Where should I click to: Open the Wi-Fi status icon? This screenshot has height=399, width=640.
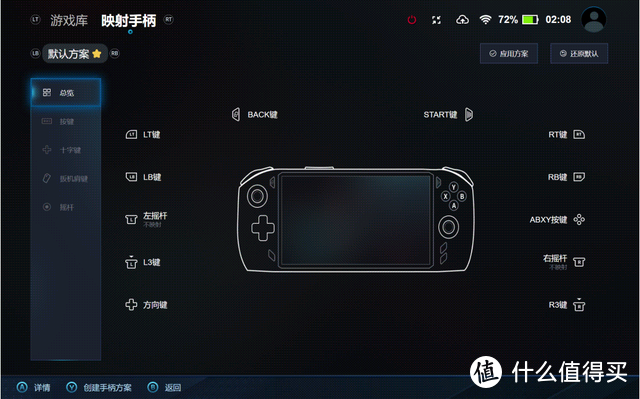coord(485,20)
